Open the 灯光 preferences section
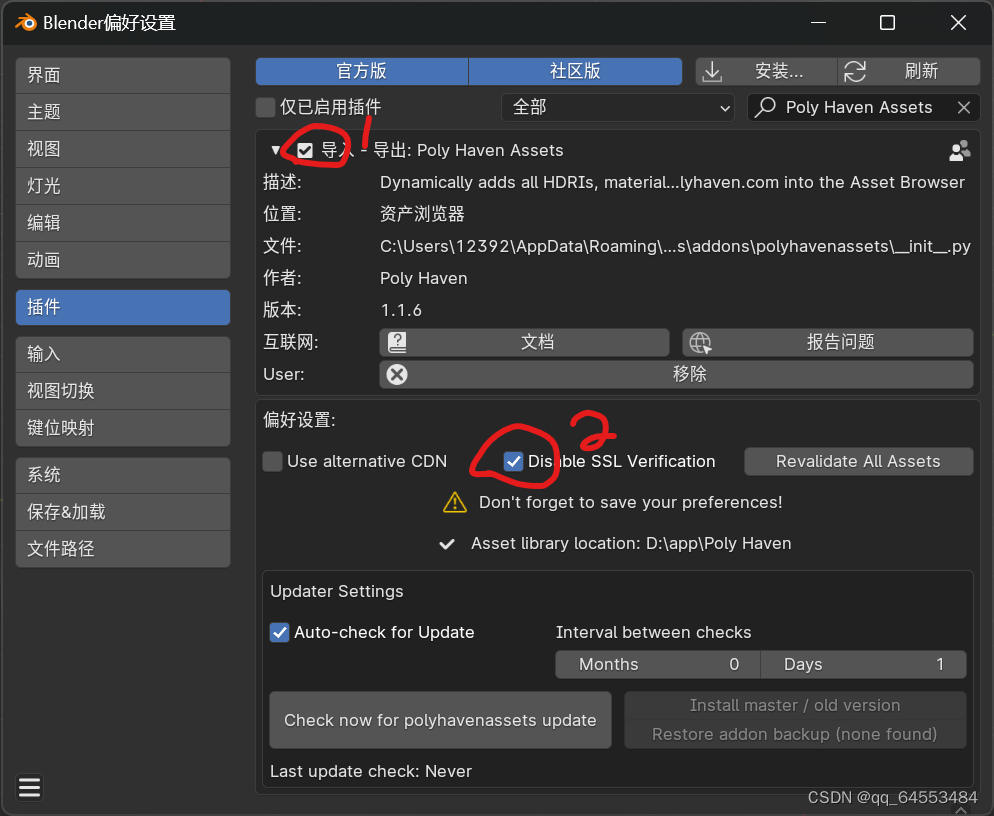Viewport: 994px width, 816px height. pyautogui.click(x=123, y=186)
